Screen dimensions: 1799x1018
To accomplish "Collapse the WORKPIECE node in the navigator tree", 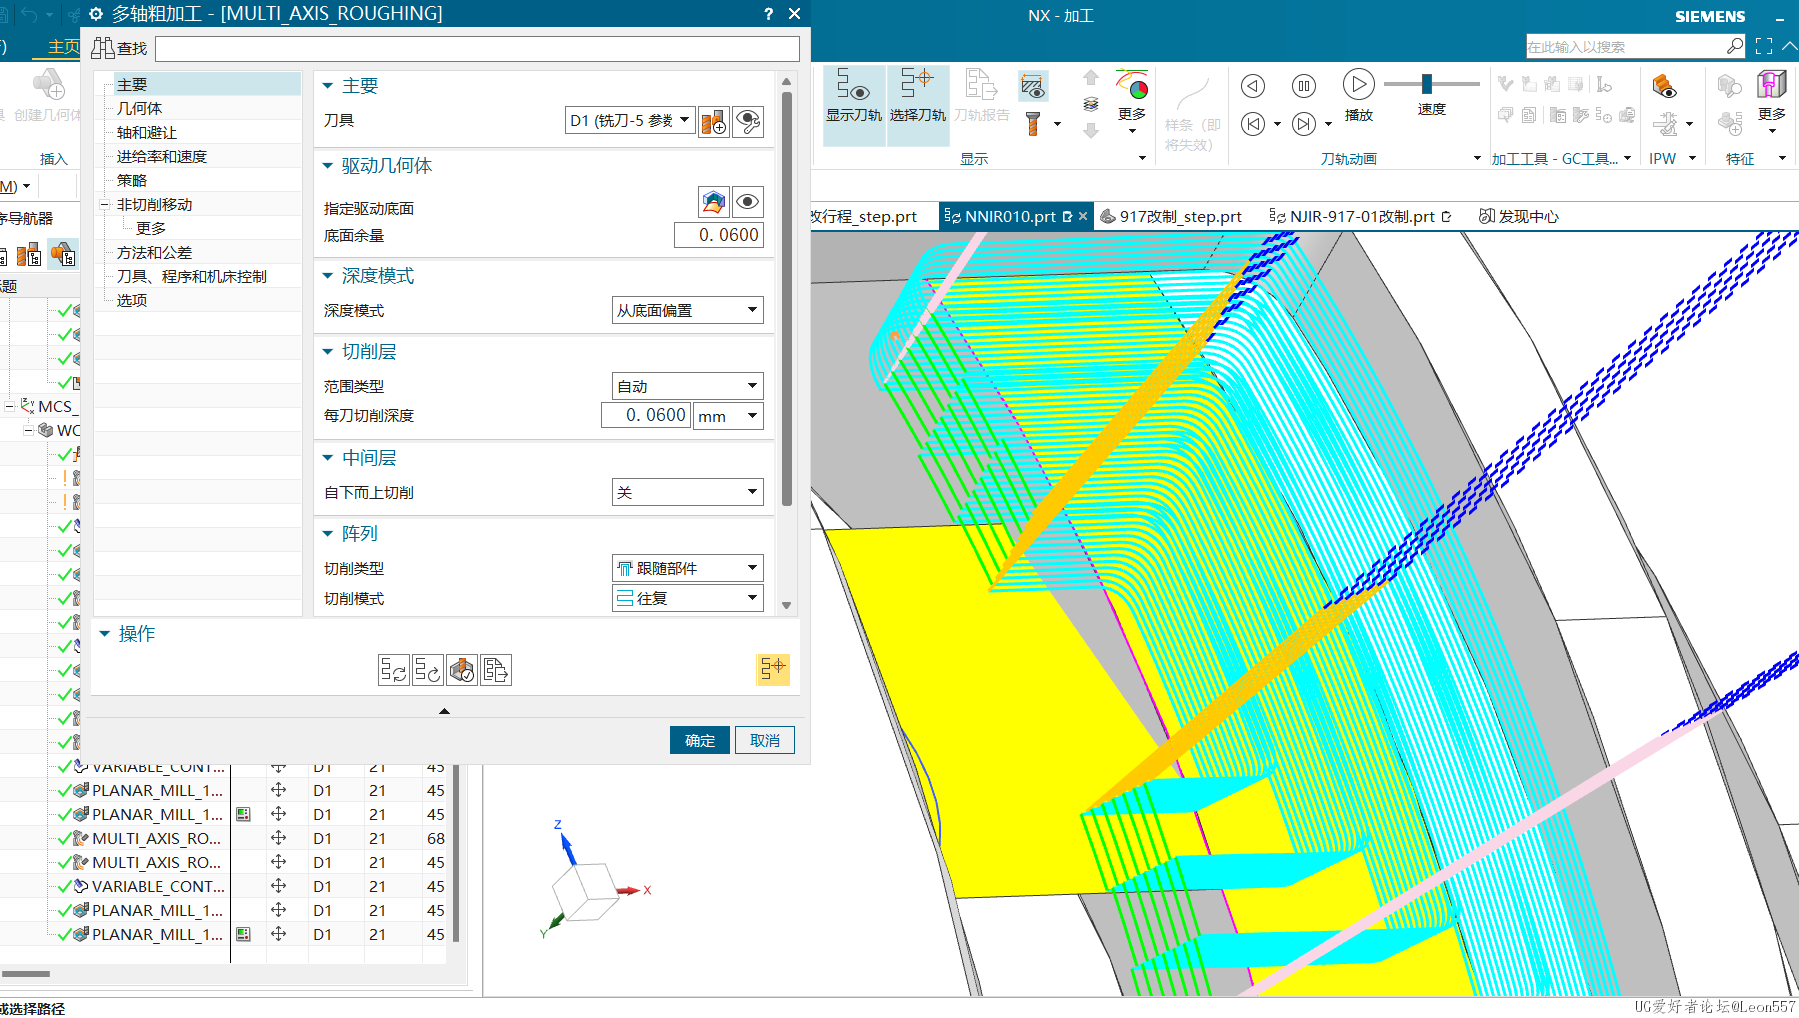I will click(x=28, y=430).
